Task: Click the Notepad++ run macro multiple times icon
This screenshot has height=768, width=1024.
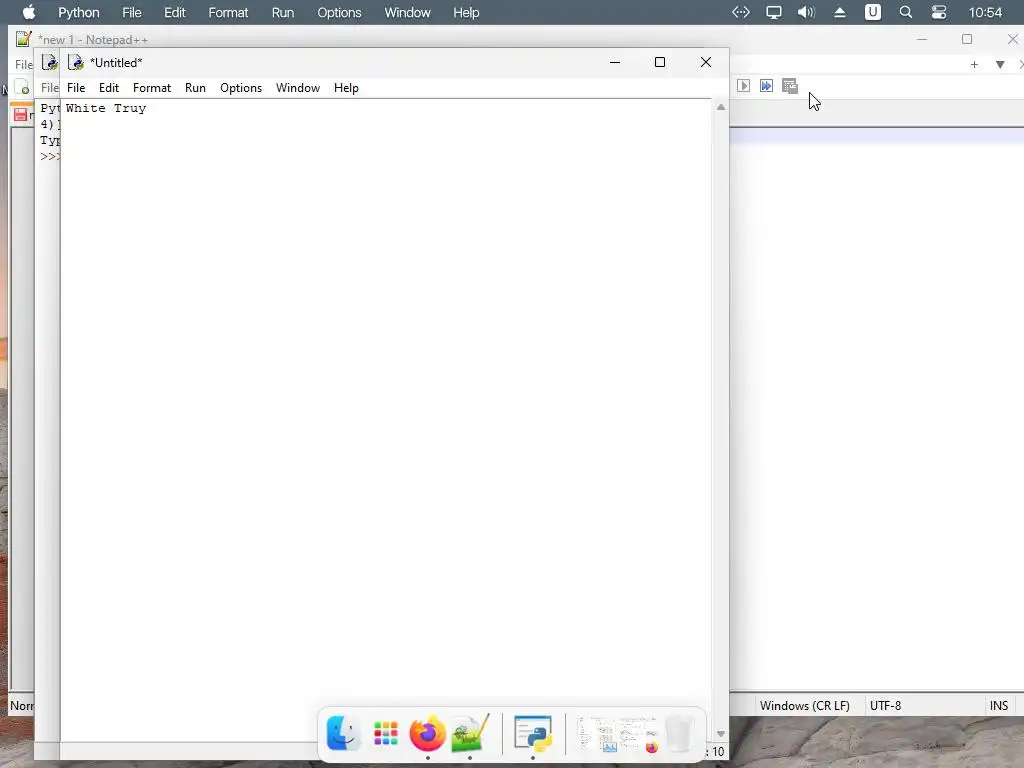Action: (x=766, y=86)
